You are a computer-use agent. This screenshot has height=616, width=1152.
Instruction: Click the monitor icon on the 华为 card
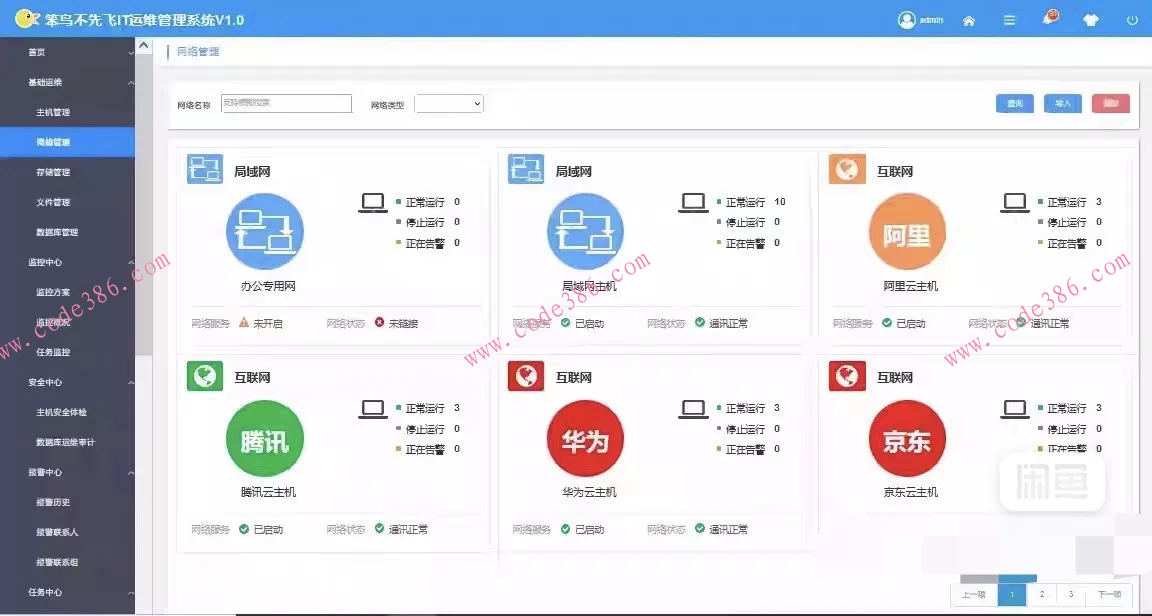693,408
